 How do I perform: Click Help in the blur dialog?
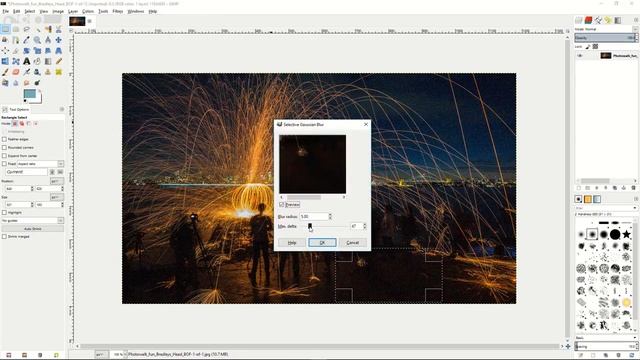point(292,242)
